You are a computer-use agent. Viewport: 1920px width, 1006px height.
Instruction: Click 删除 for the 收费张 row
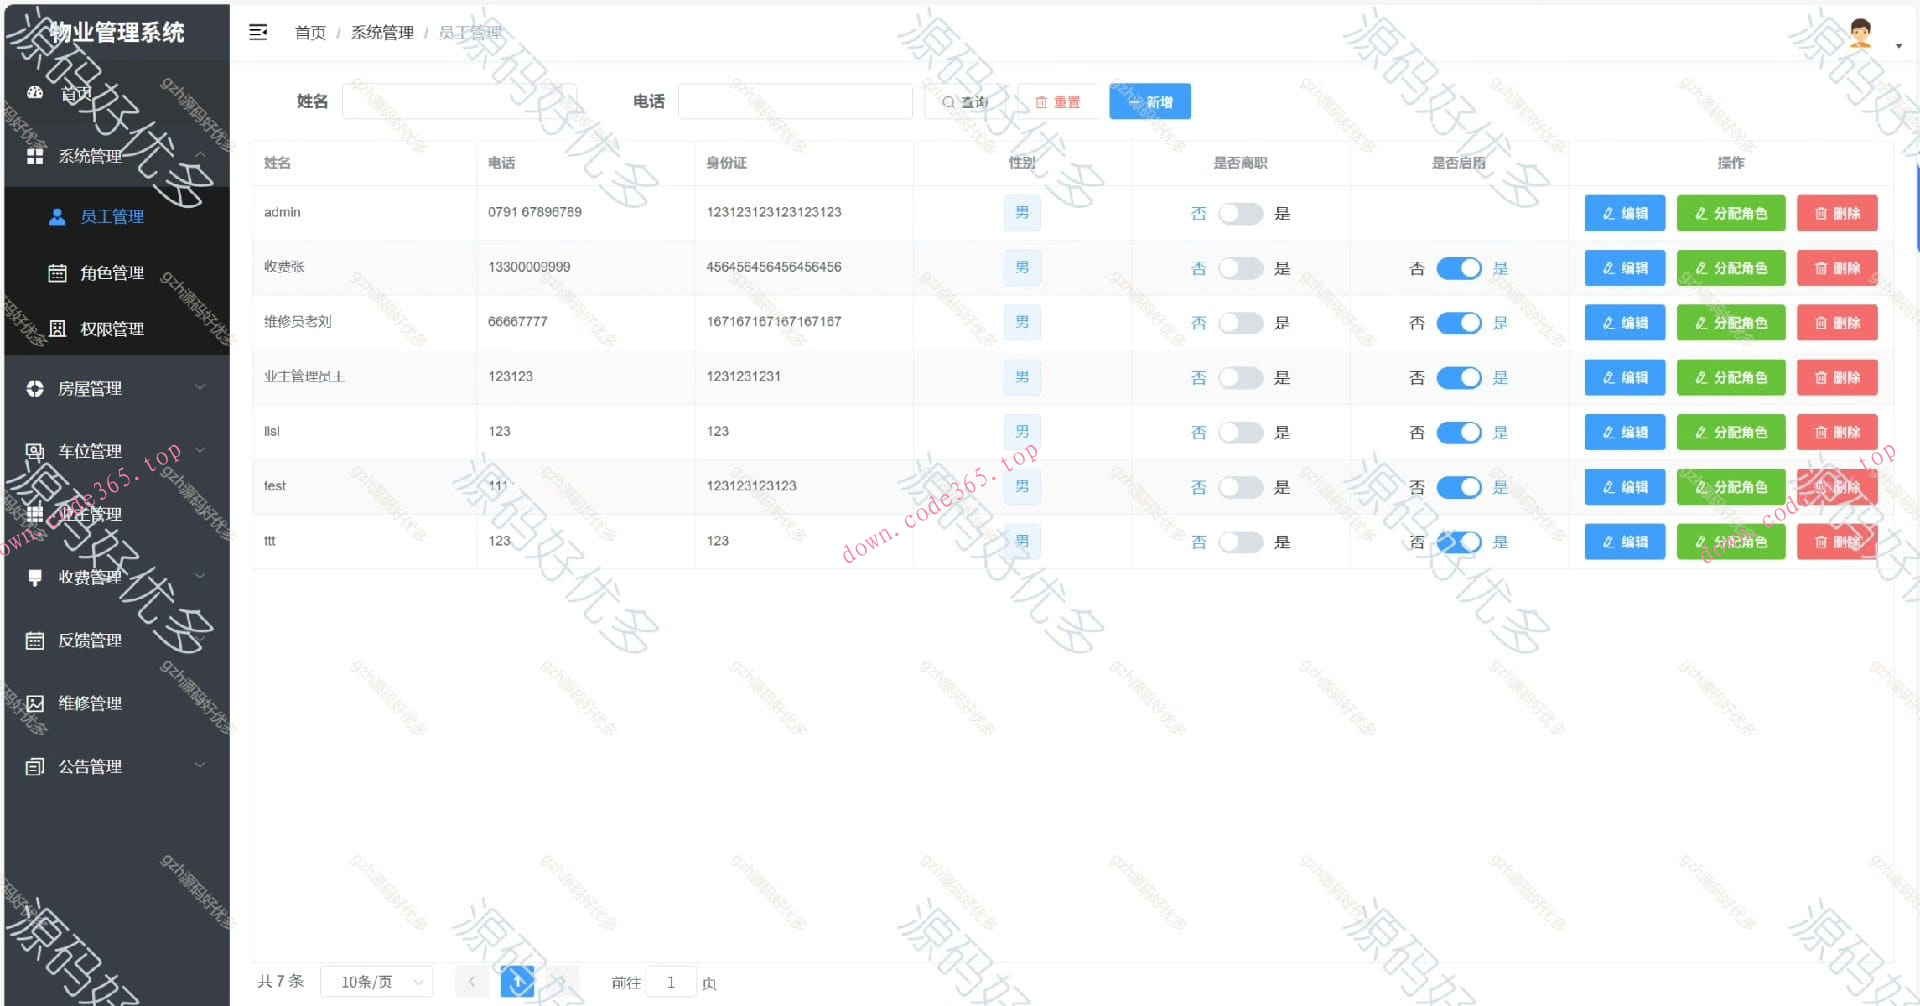(1837, 268)
